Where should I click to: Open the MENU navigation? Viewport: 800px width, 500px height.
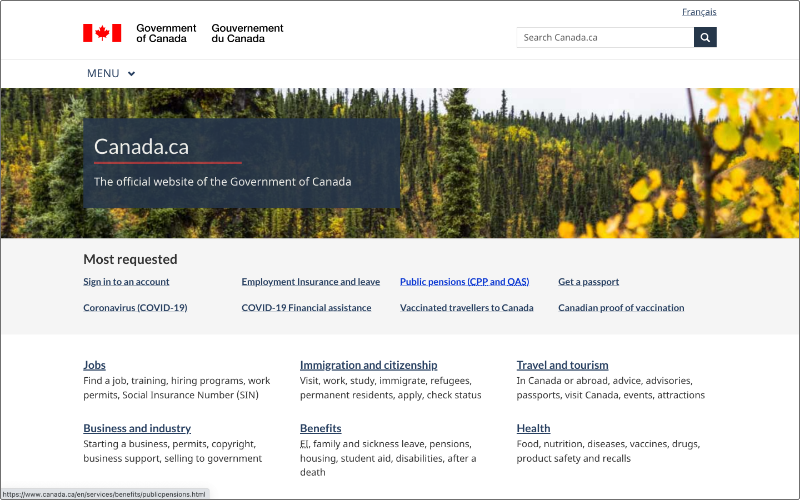pyautogui.click(x=111, y=73)
